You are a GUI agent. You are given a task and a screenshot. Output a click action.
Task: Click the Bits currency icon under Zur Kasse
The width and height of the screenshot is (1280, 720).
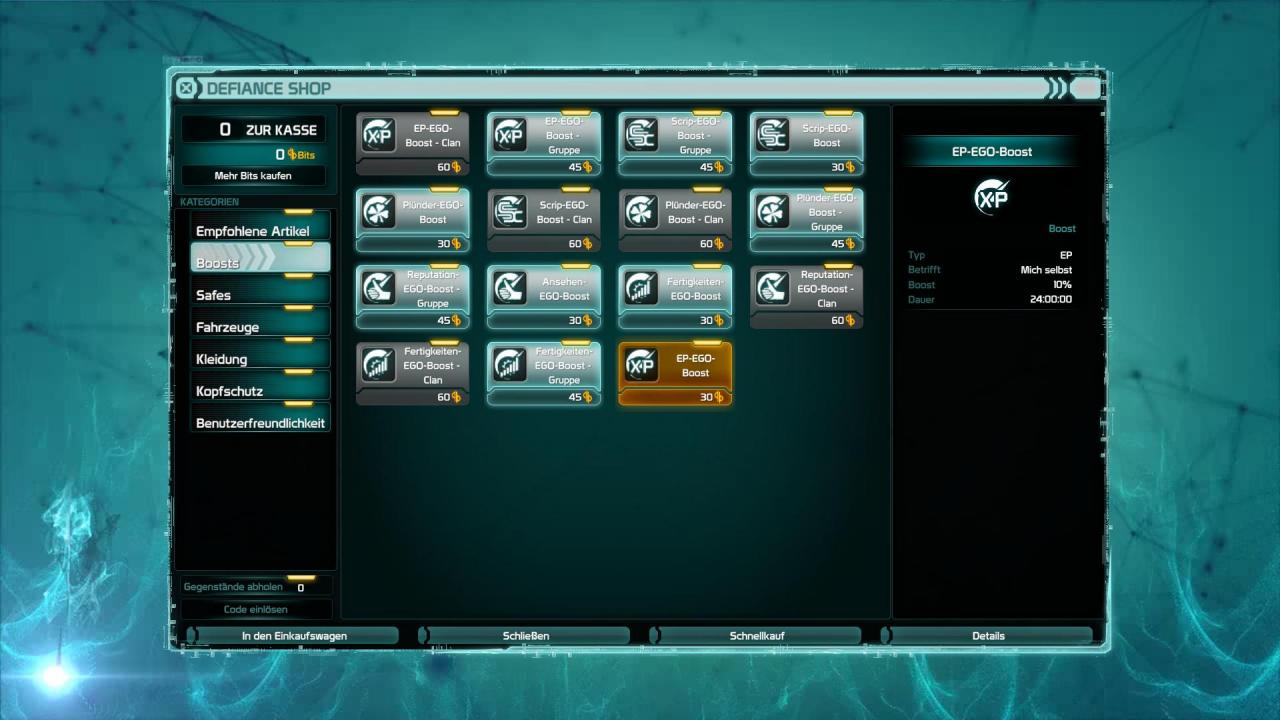(x=292, y=155)
